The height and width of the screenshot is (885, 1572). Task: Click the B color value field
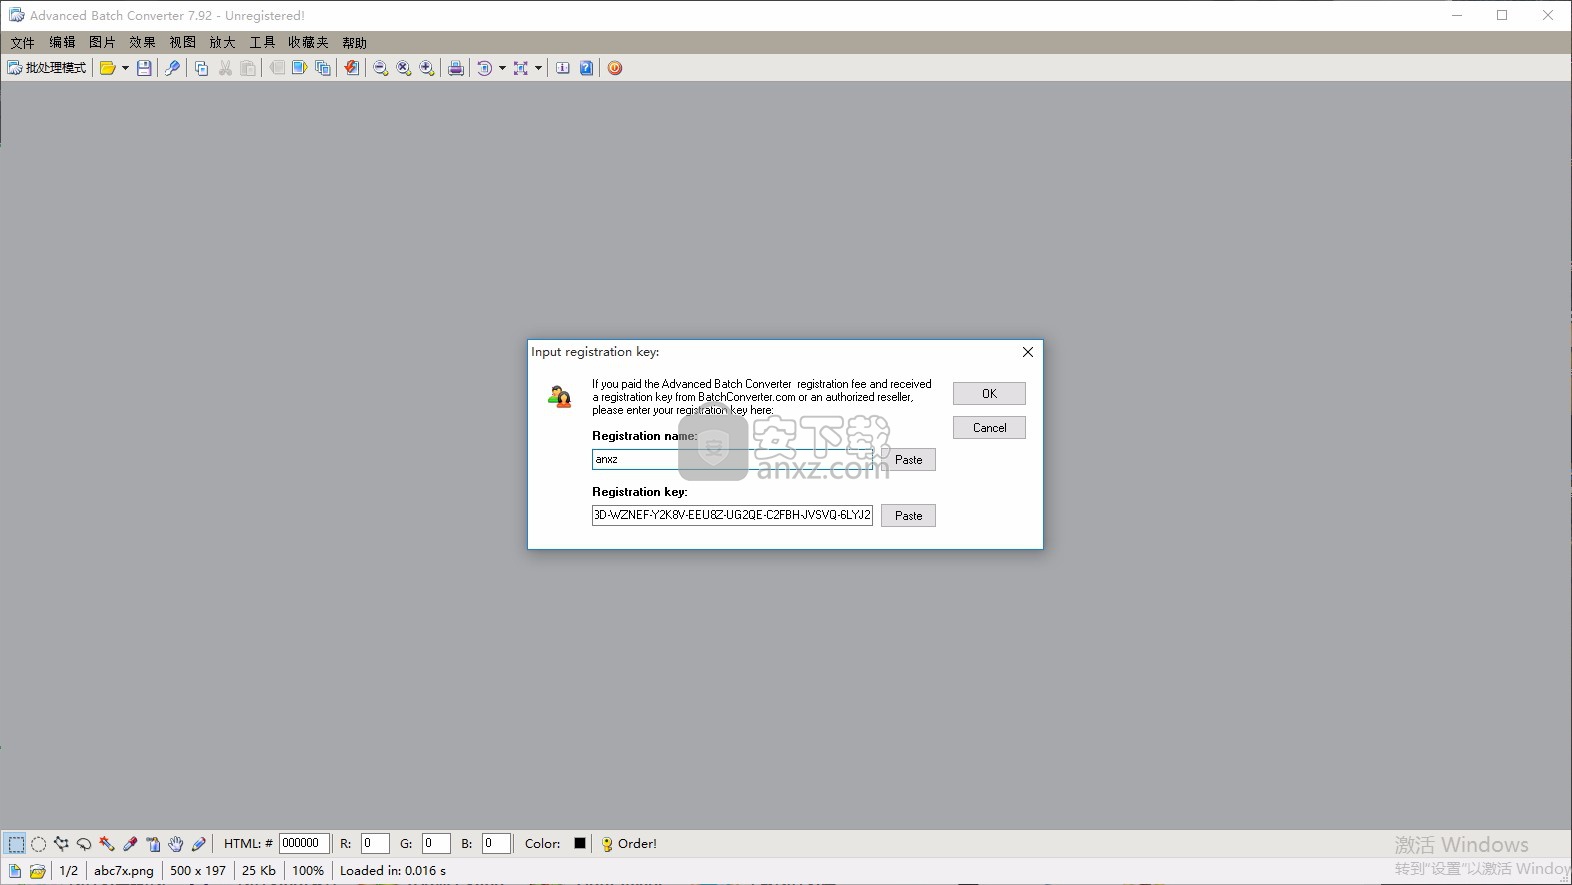(x=497, y=844)
